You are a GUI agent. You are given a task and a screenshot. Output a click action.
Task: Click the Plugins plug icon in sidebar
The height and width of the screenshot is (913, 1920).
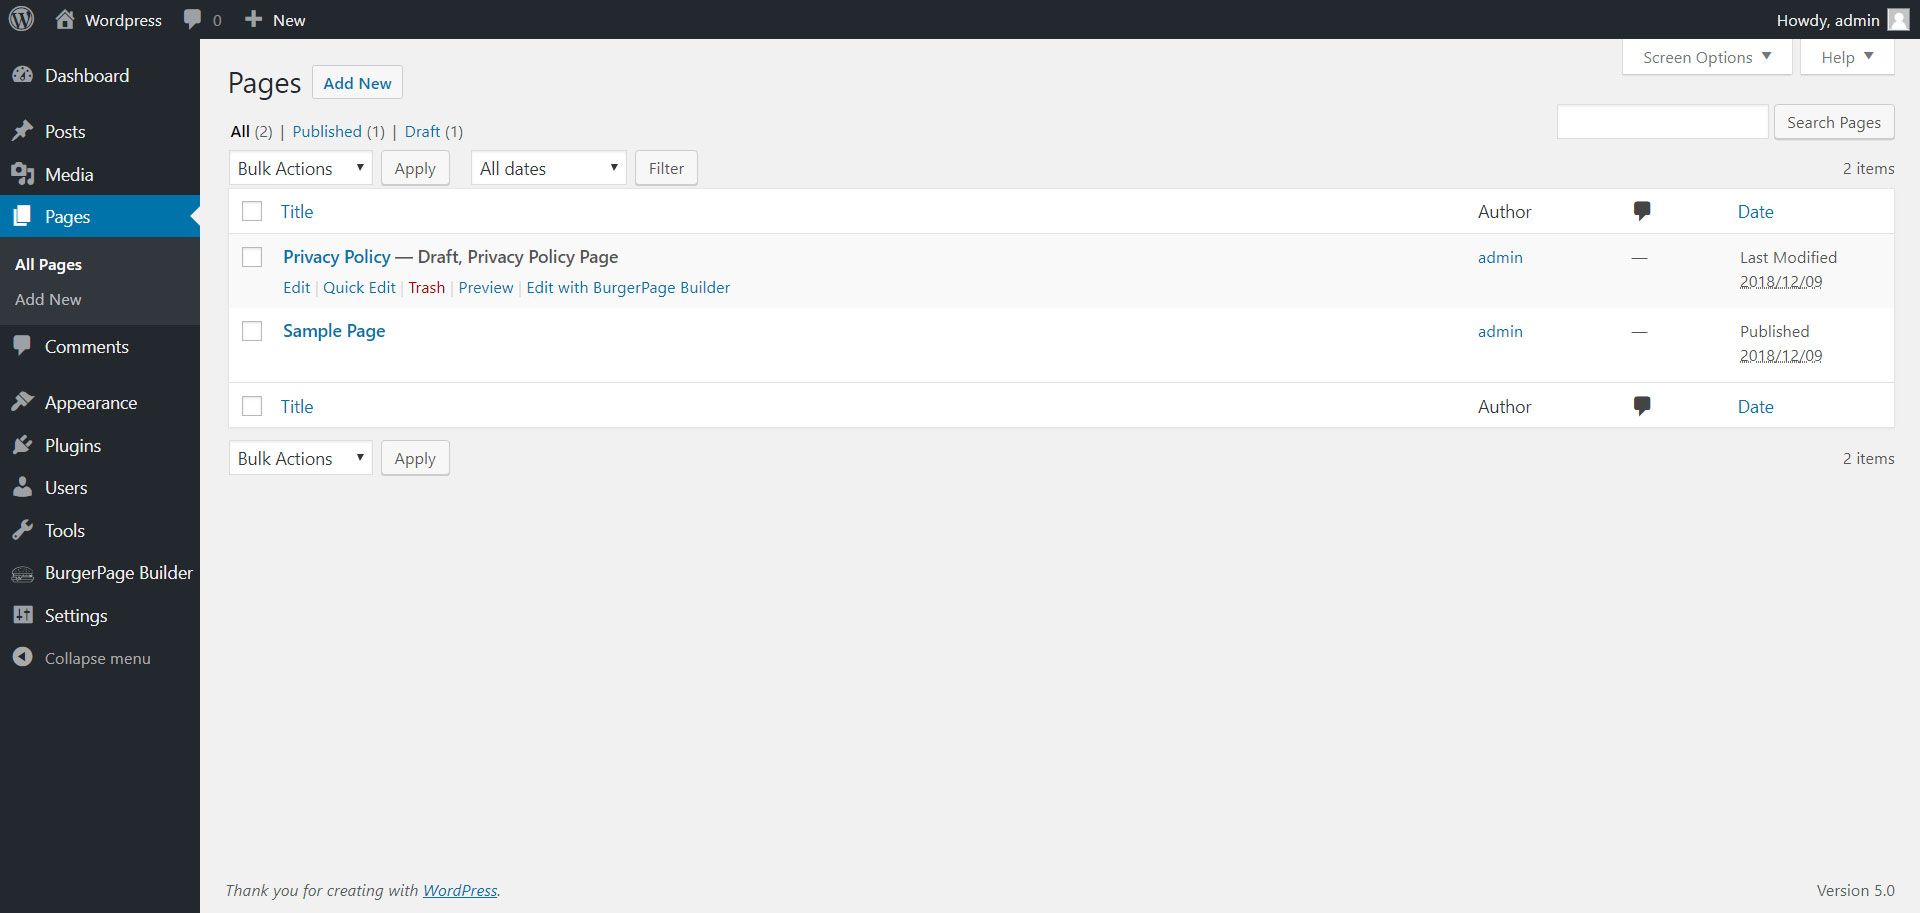click(x=22, y=445)
